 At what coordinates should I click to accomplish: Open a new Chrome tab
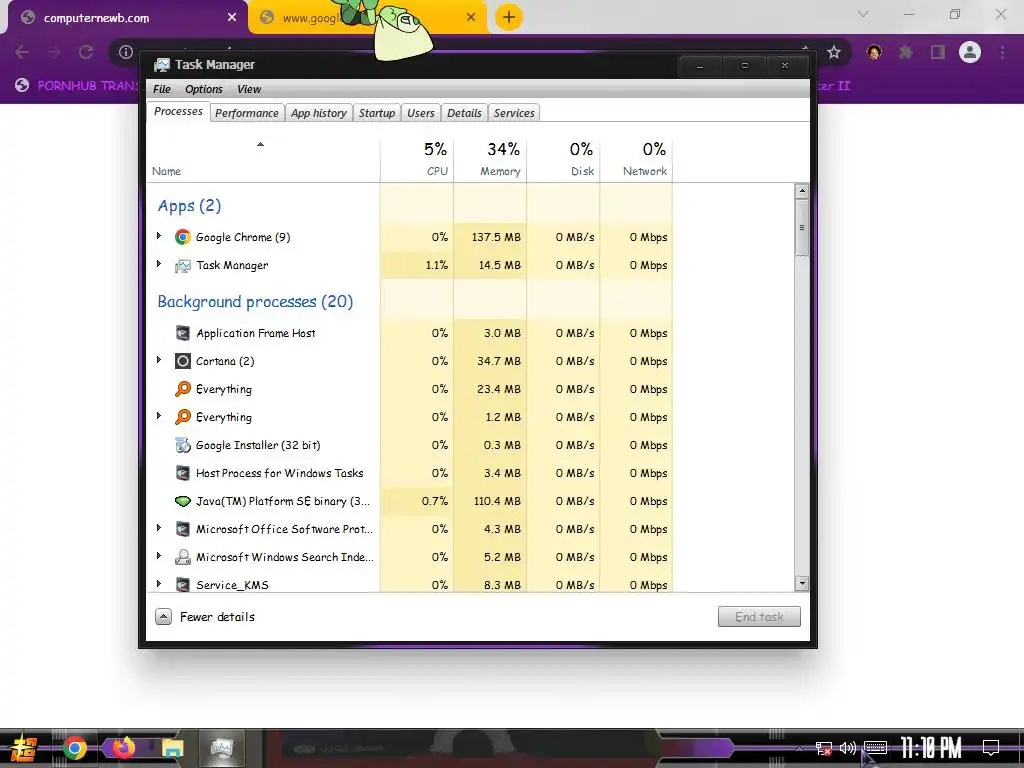click(509, 17)
